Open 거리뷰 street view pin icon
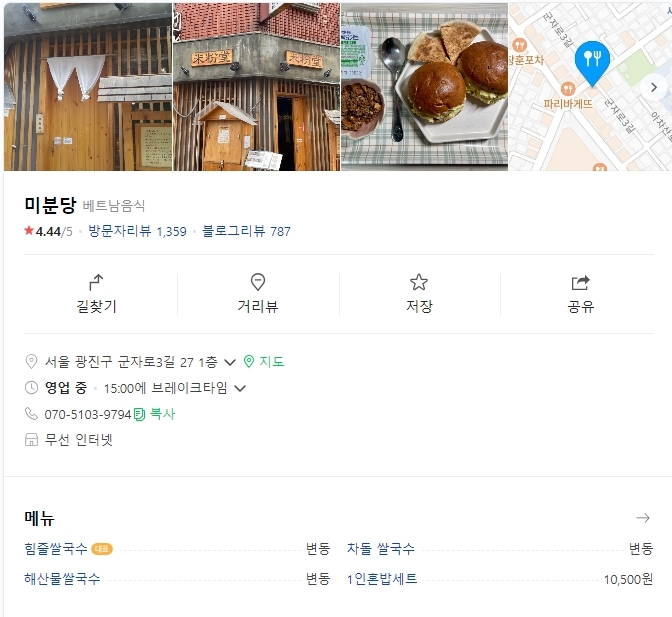 (258, 282)
